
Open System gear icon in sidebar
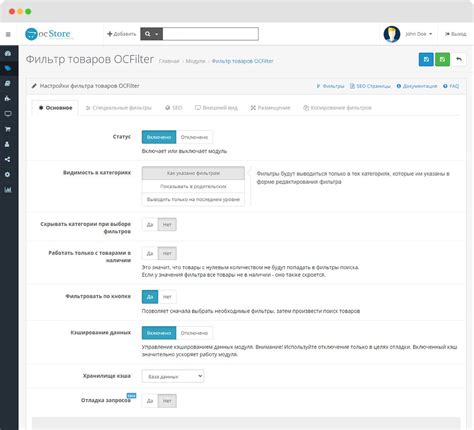click(8, 174)
